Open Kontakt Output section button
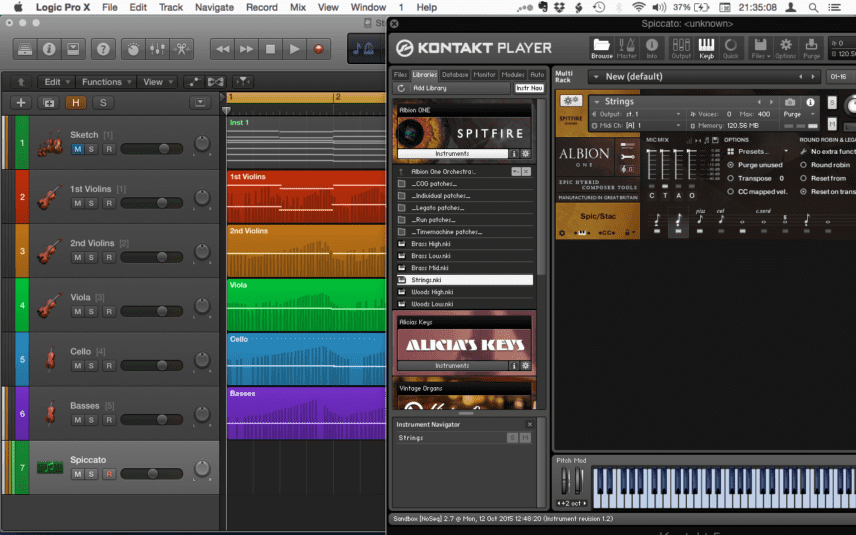 681,48
